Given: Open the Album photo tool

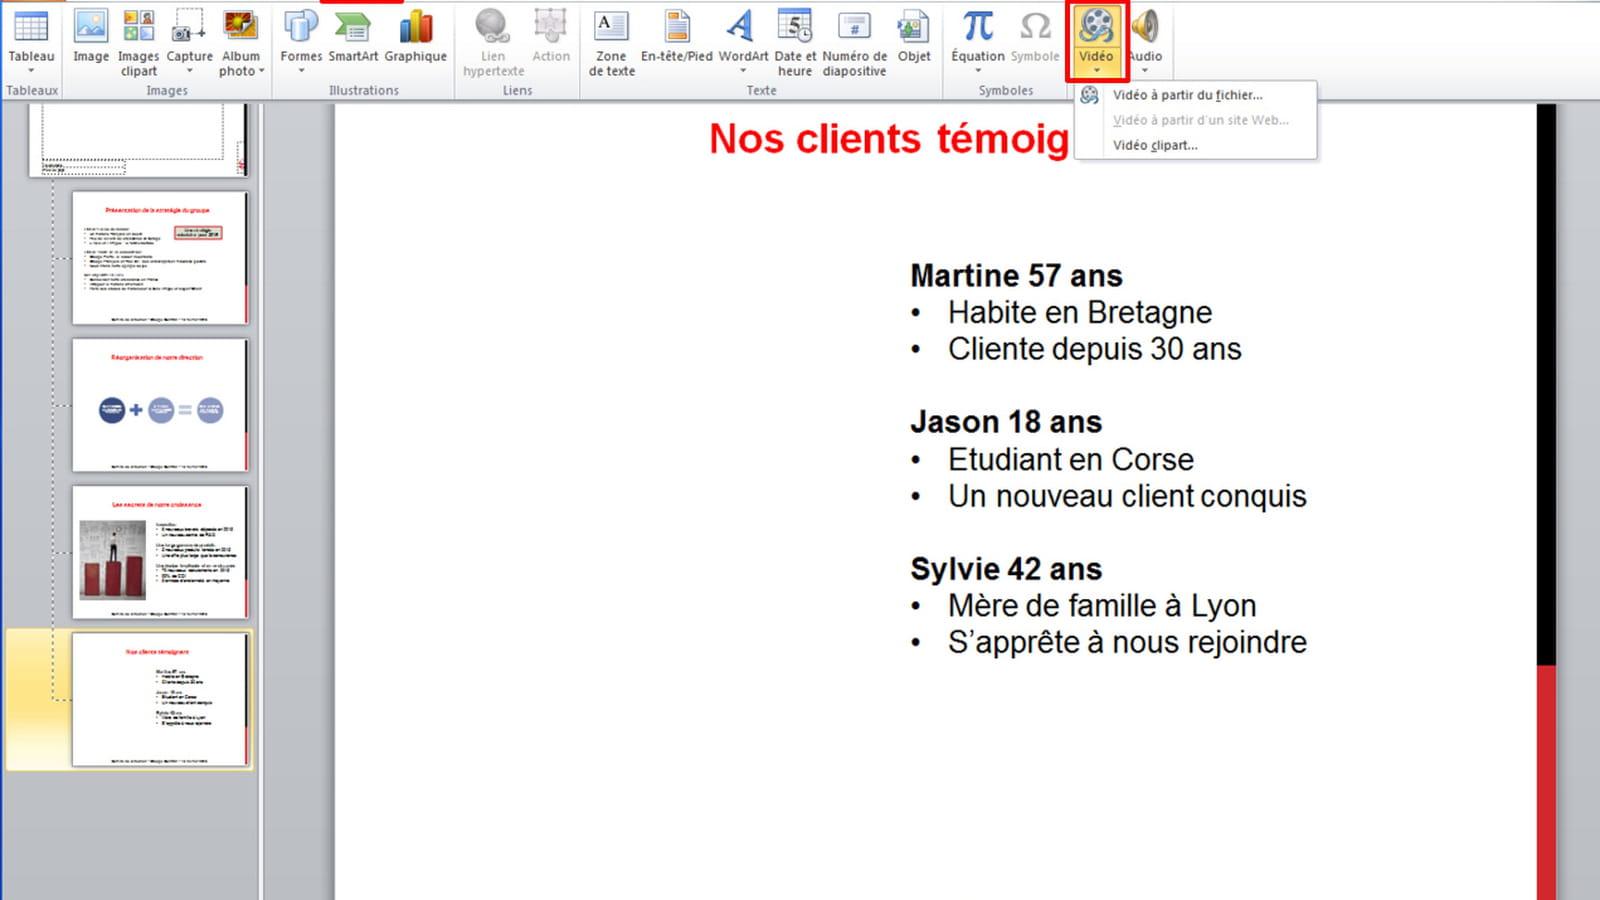Looking at the screenshot, I should point(240,42).
